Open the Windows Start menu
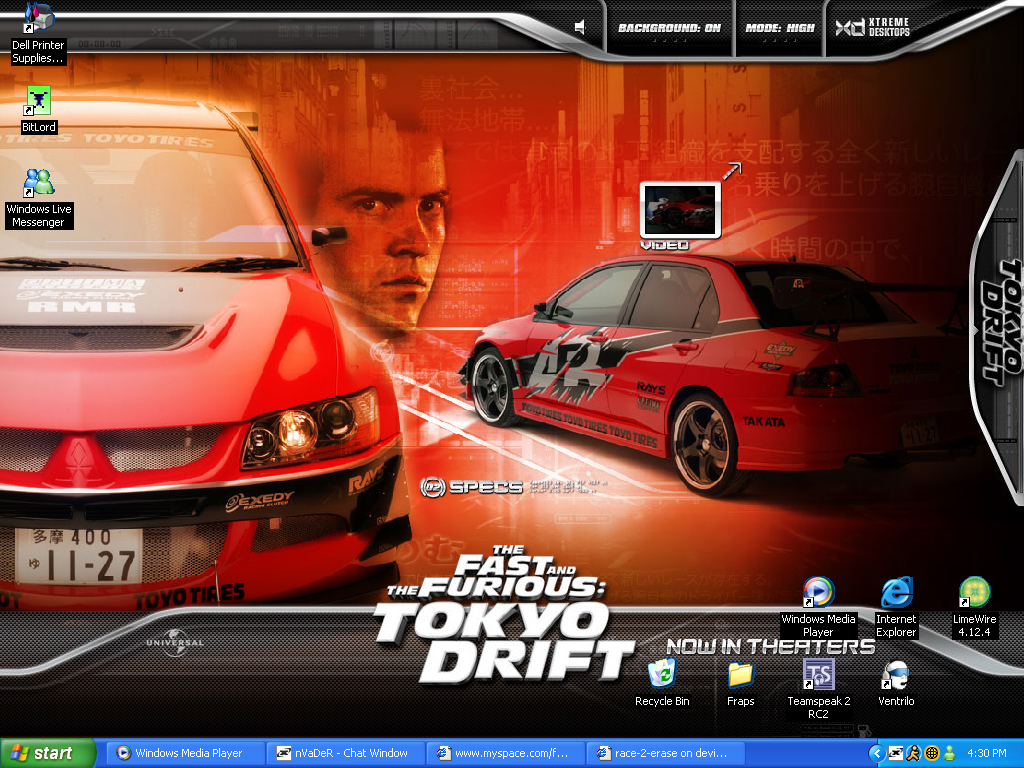 click(x=48, y=753)
